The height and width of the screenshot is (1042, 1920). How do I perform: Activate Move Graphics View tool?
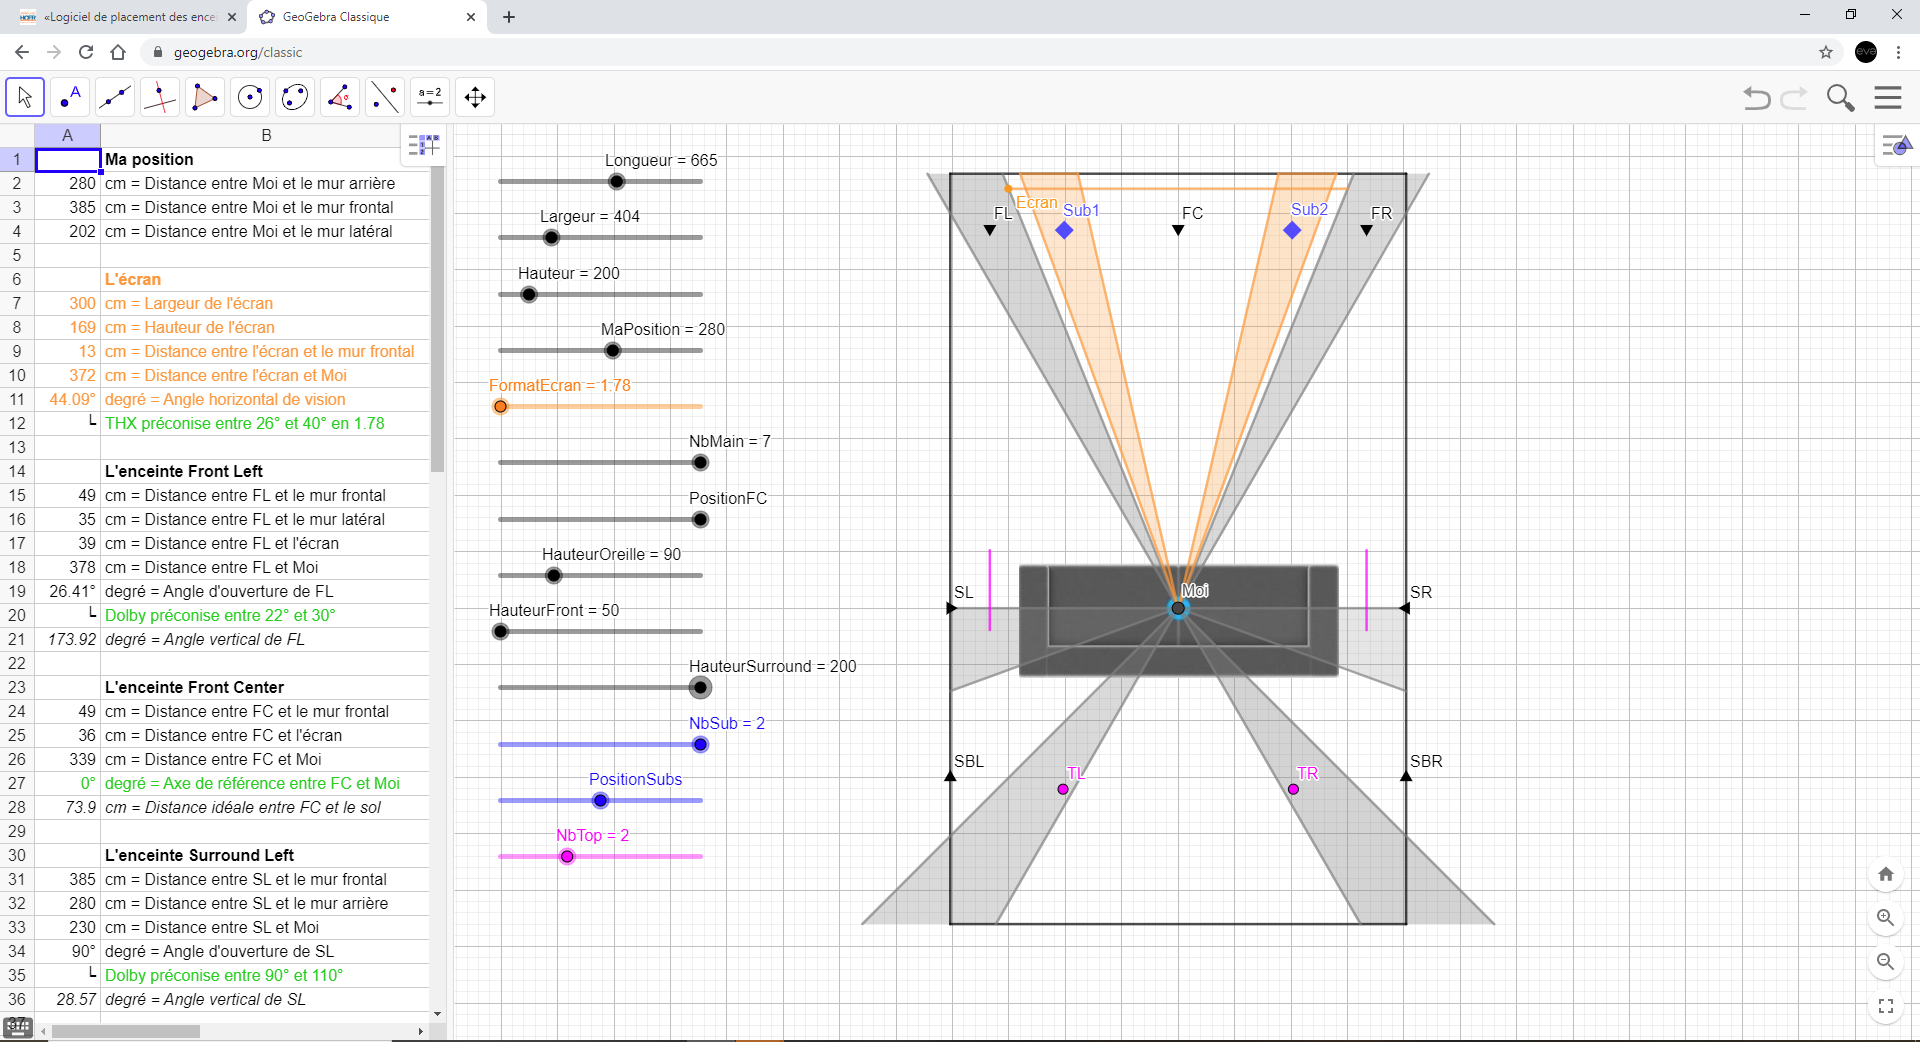[x=475, y=97]
